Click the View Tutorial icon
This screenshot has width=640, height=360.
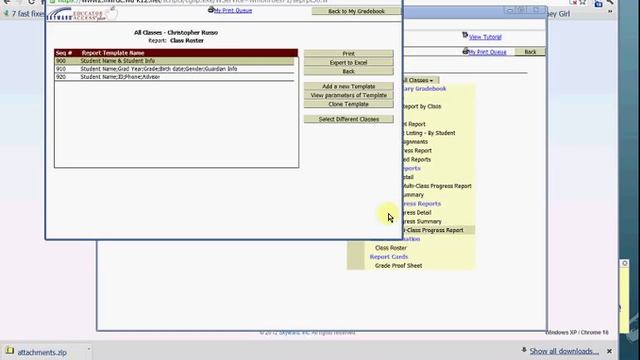[x=465, y=36]
